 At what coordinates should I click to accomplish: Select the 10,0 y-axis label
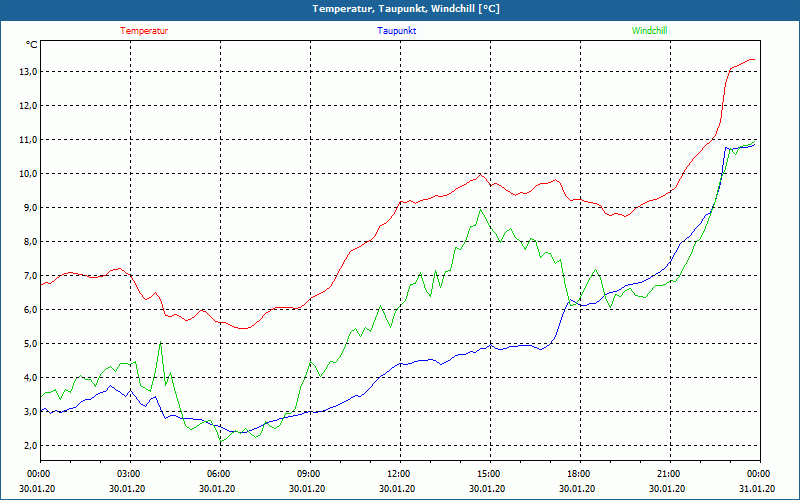[28, 174]
